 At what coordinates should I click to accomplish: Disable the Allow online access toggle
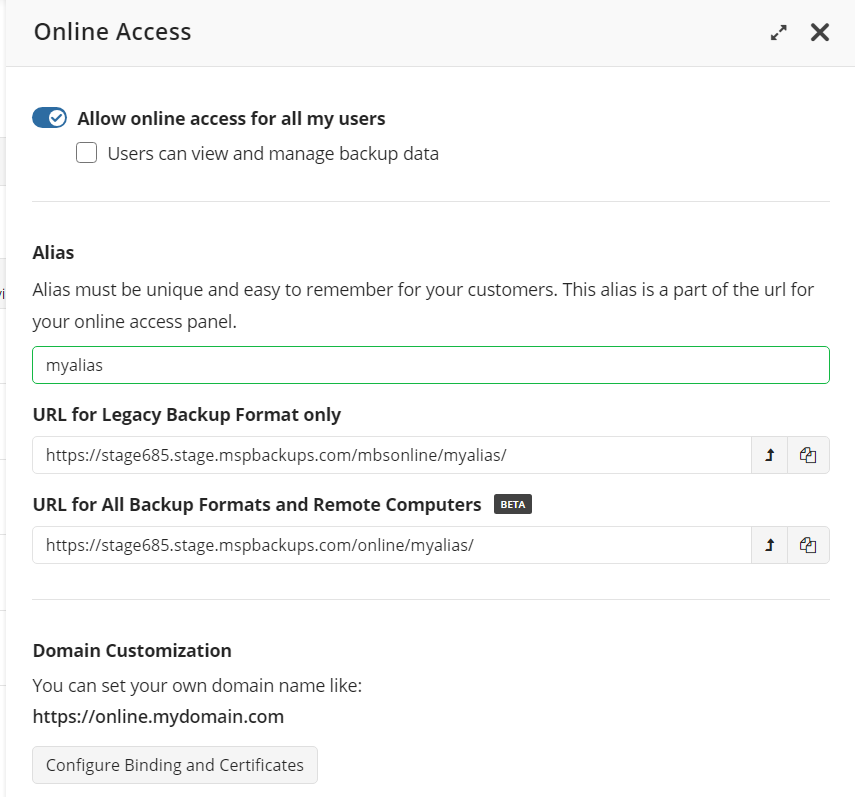(x=49, y=117)
